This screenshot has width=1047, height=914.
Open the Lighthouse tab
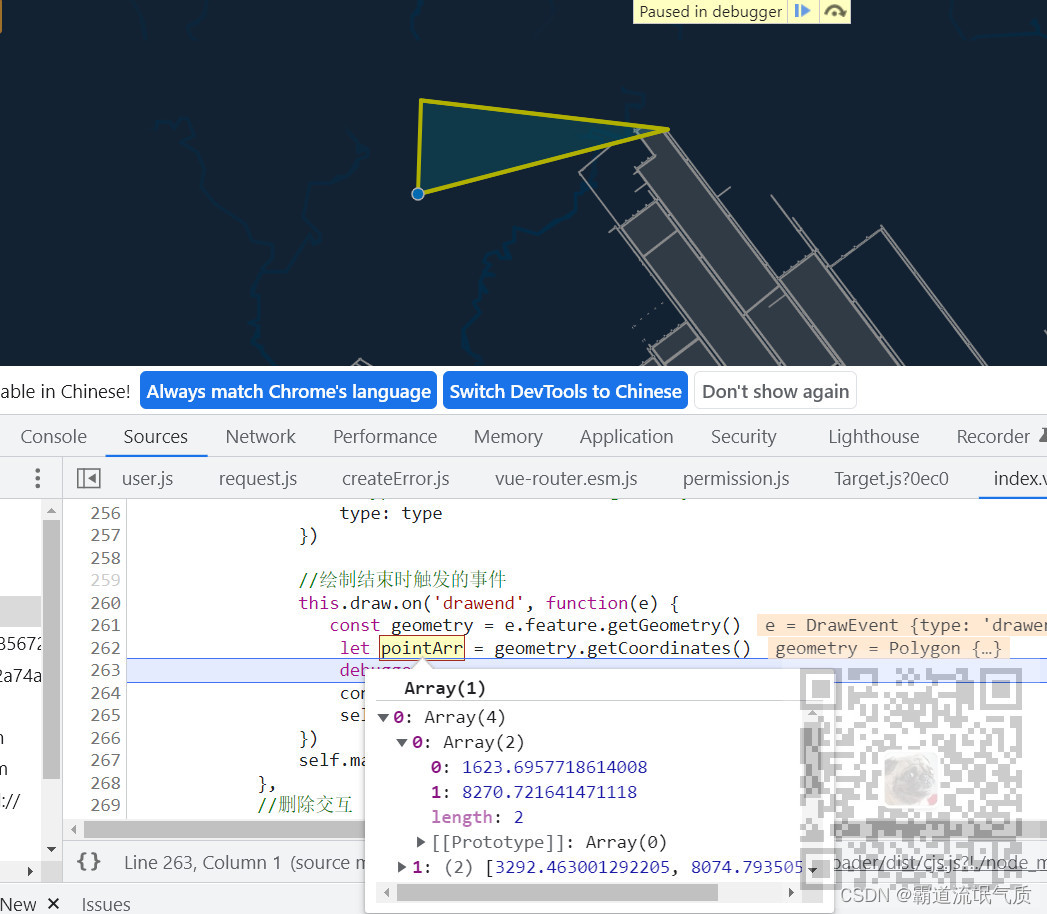click(873, 437)
